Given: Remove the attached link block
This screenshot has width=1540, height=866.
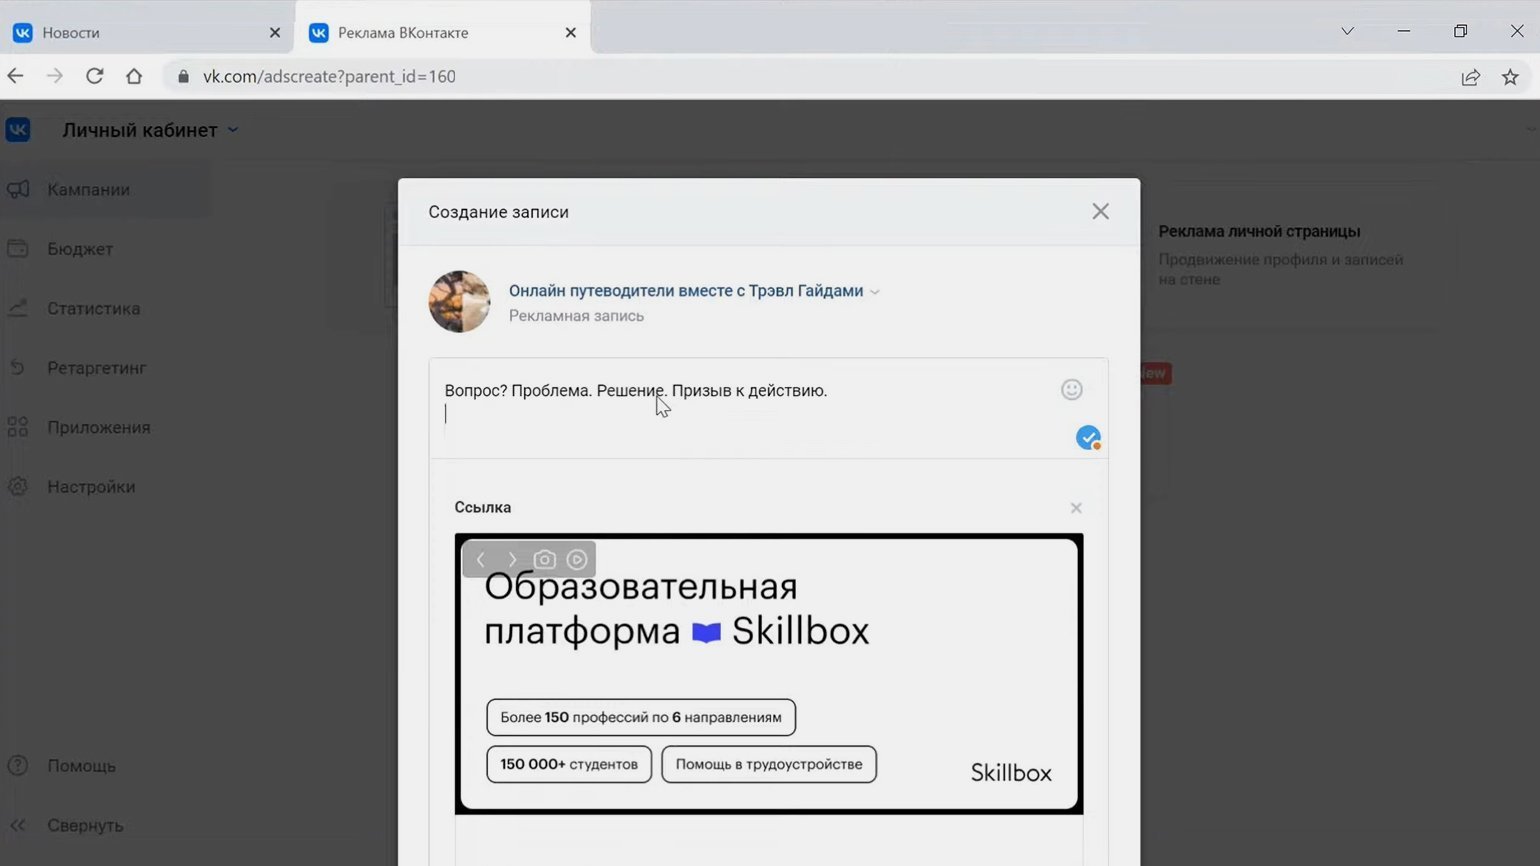Looking at the screenshot, I should point(1076,508).
